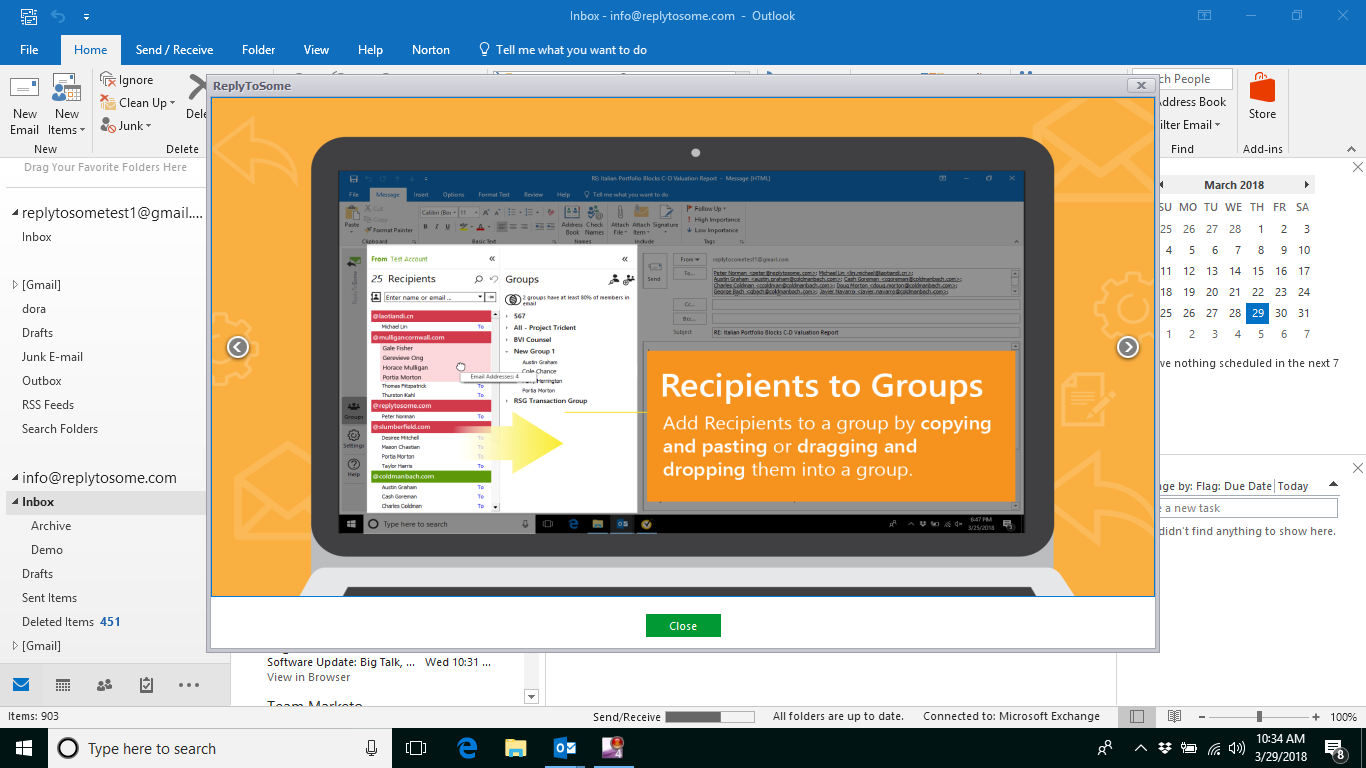1366x768 pixels.
Task: Open Customize Quick Access Toolbar dropdown
Action: [x=87, y=17]
